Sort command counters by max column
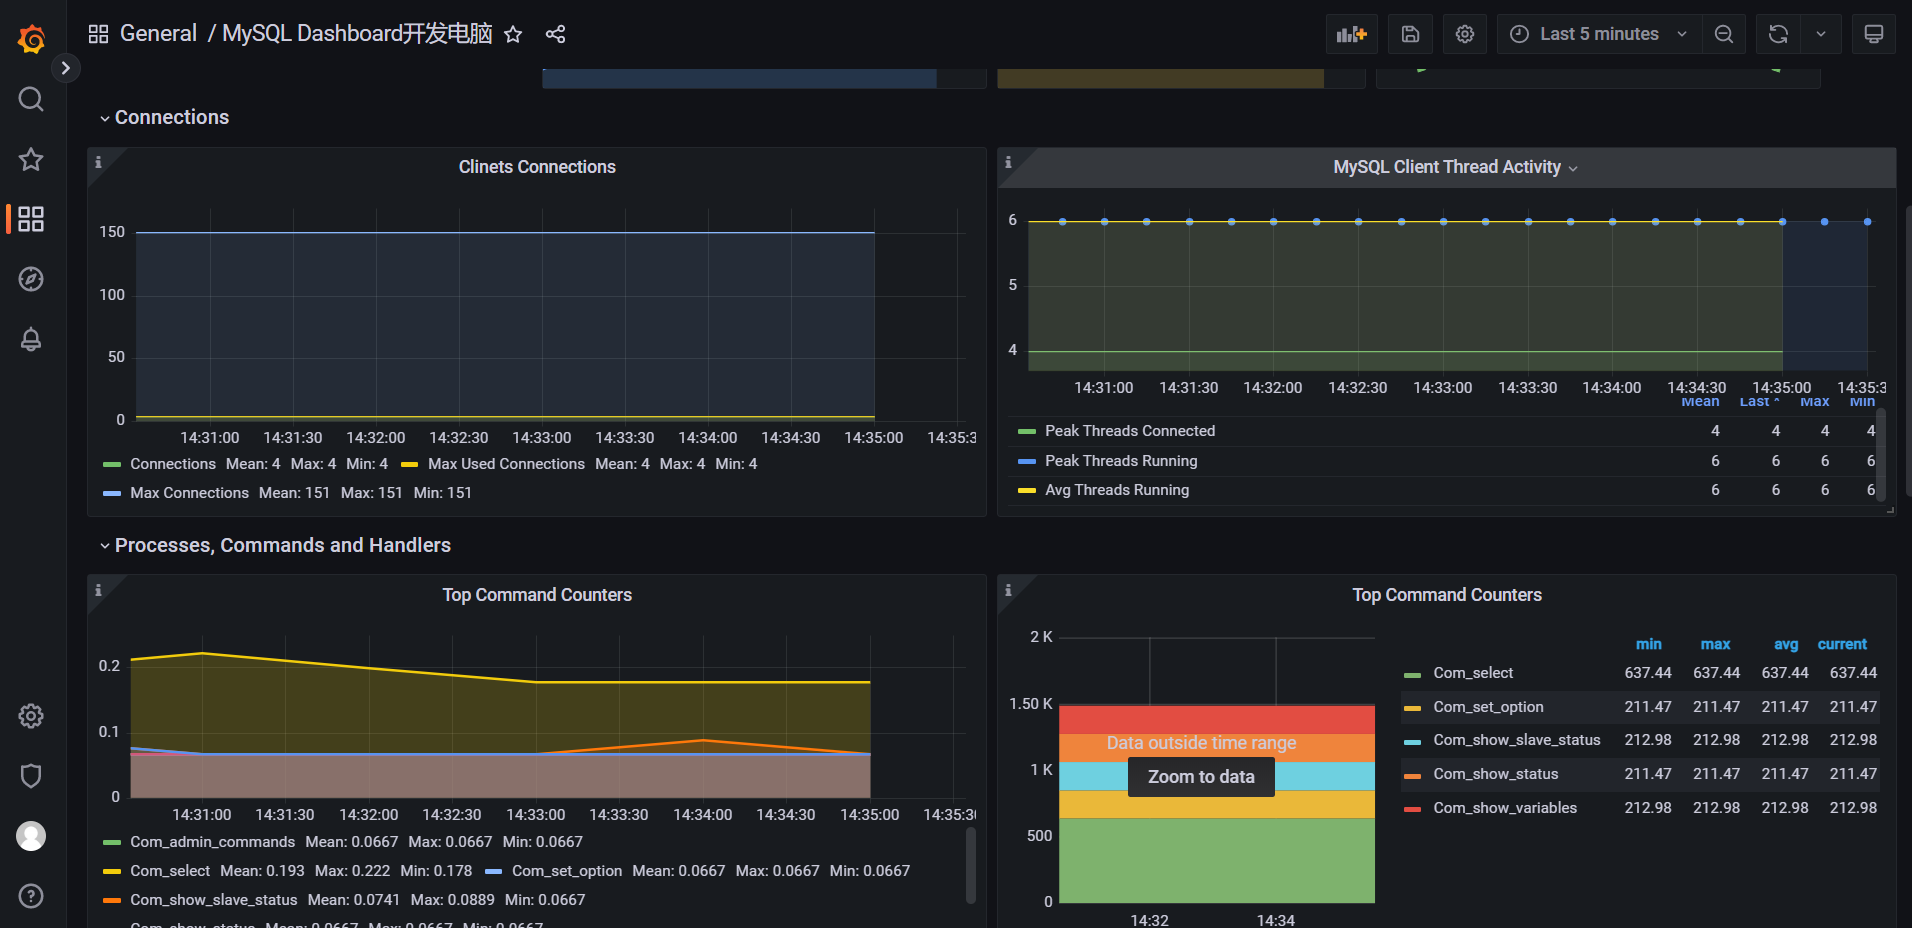The width and height of the screenshot is (1912, 928). (1715, 644)
